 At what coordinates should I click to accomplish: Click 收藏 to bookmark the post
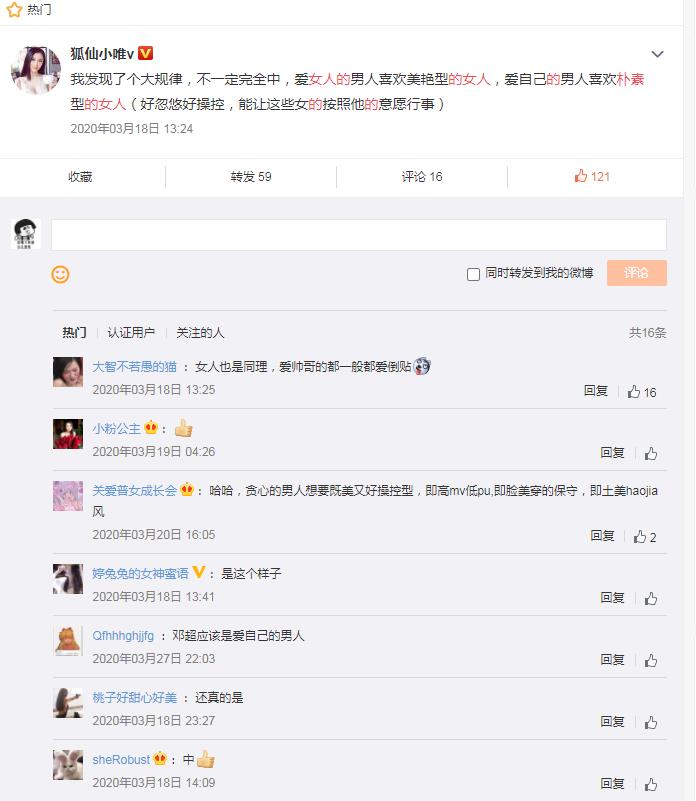80,177
